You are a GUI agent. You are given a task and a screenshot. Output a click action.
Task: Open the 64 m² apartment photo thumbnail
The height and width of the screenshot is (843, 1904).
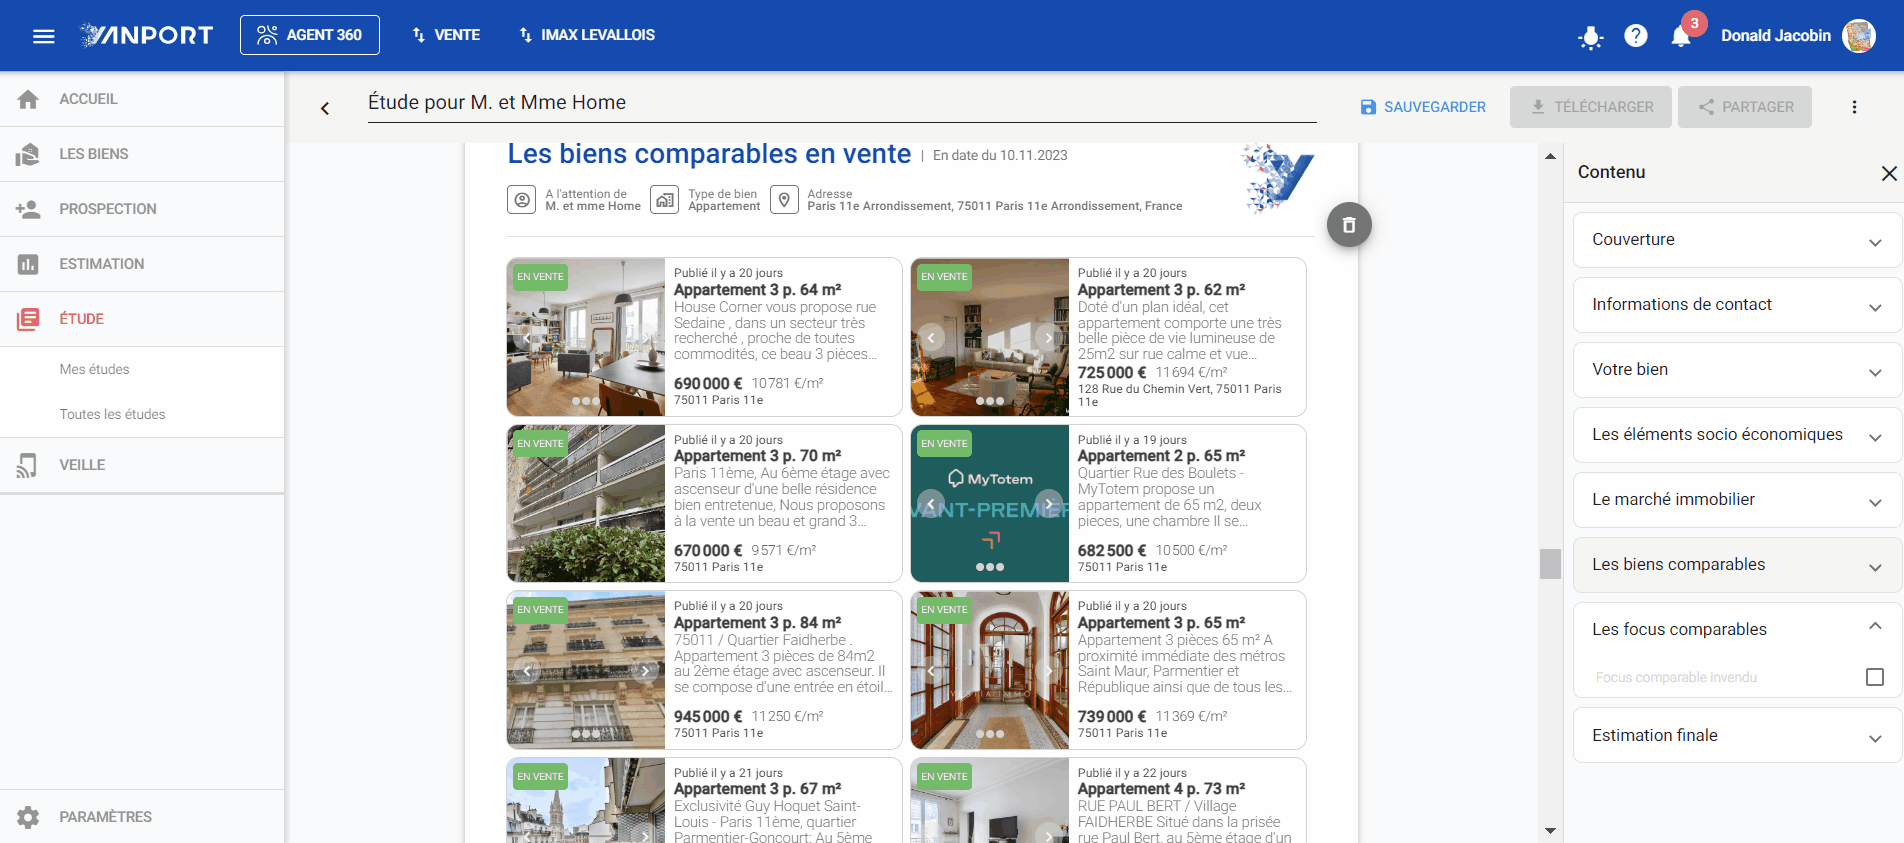point(586,337)
